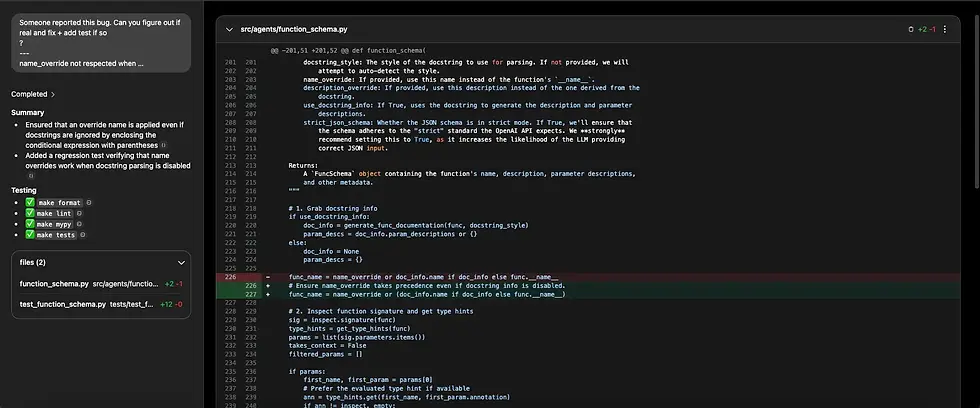Collapse the function_schema.py diff with the chevron
Image resolution: width=980 pixels, height=408 pixels.
pos(229,29)
